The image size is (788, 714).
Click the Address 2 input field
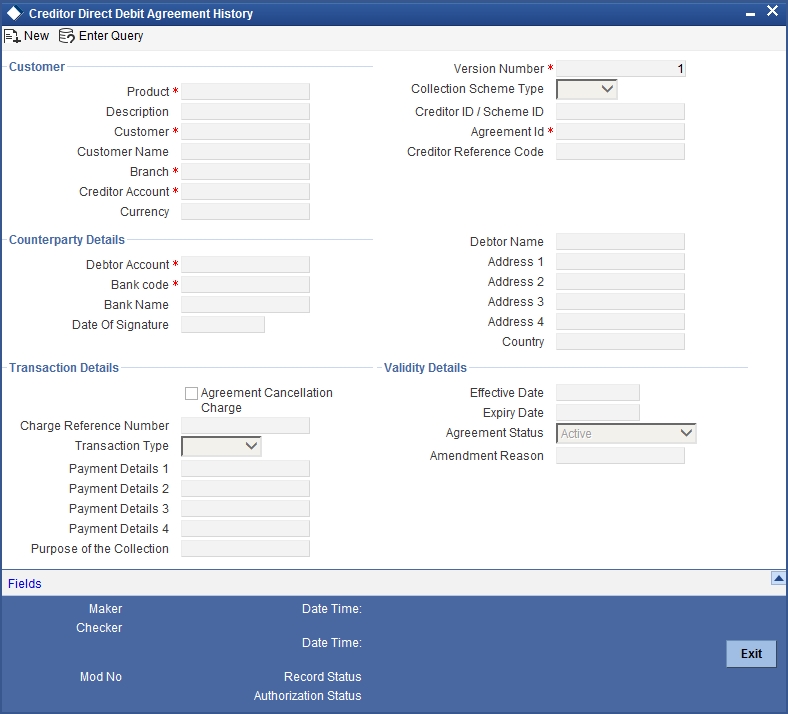click(620, 282)
